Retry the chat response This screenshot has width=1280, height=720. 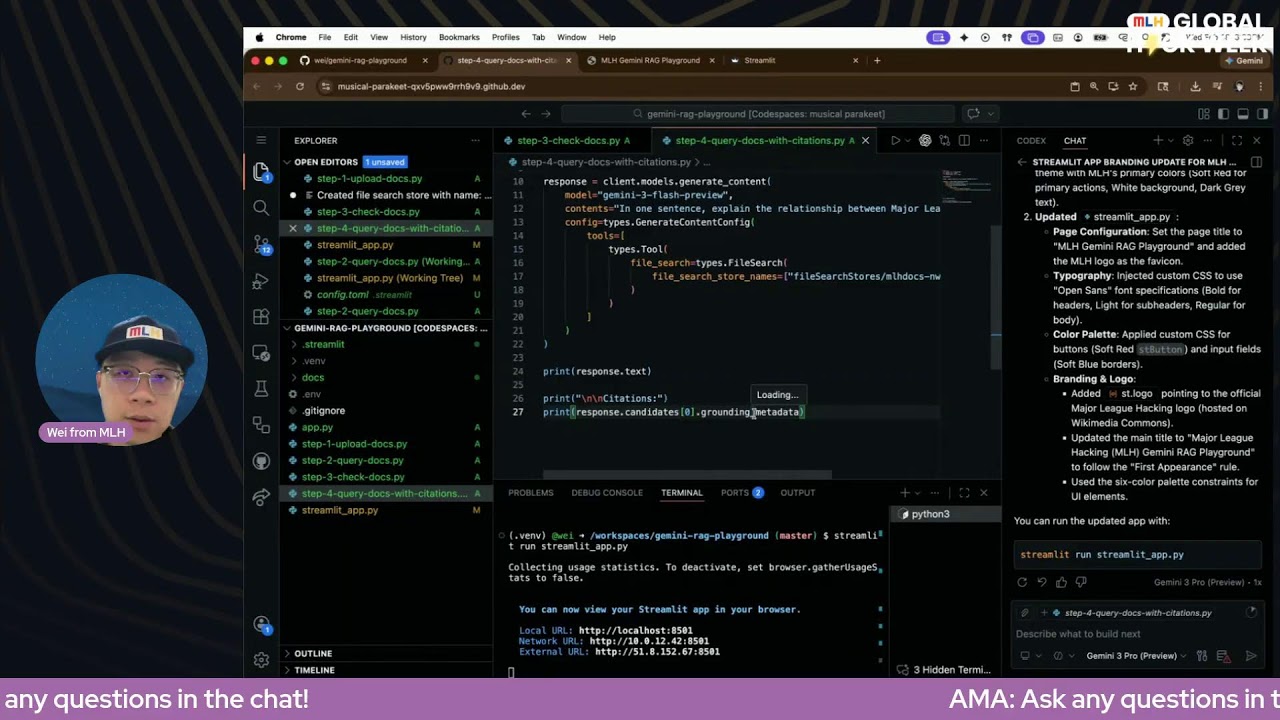coord(1022,582)
